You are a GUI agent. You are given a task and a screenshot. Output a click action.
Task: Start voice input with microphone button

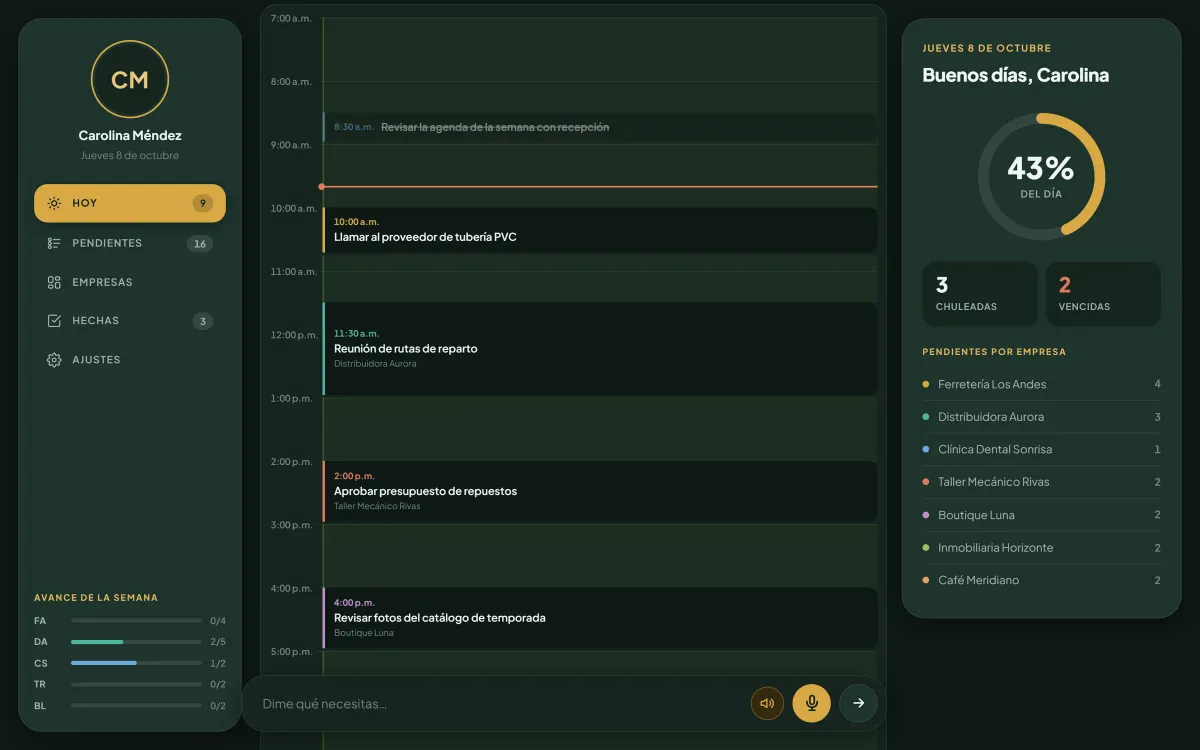[811, 703]
